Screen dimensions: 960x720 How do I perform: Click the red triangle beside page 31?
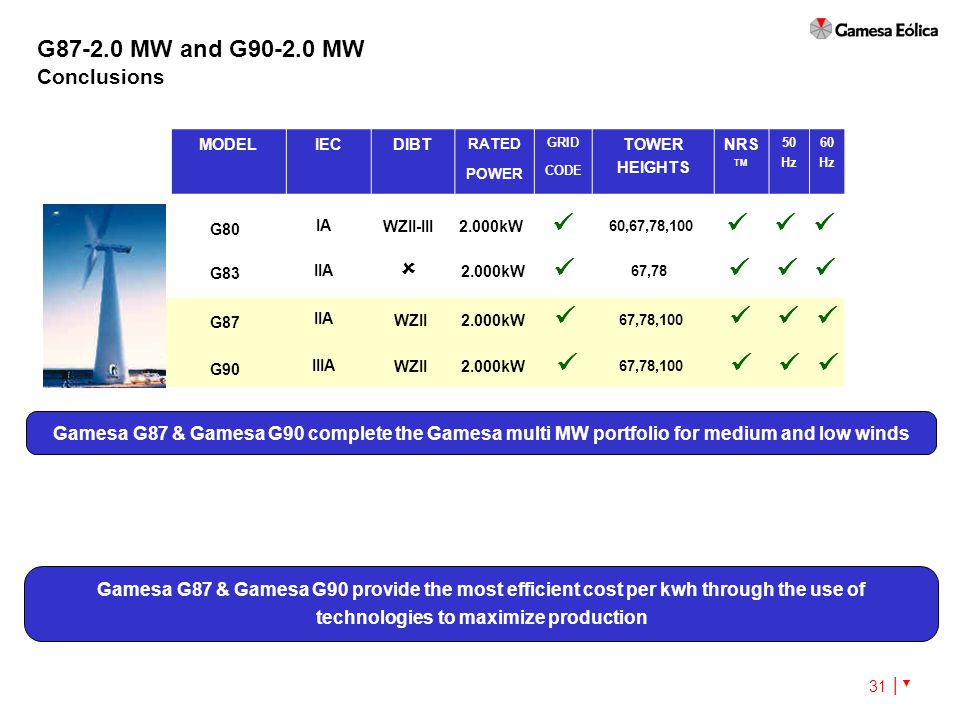coord(906,683)
